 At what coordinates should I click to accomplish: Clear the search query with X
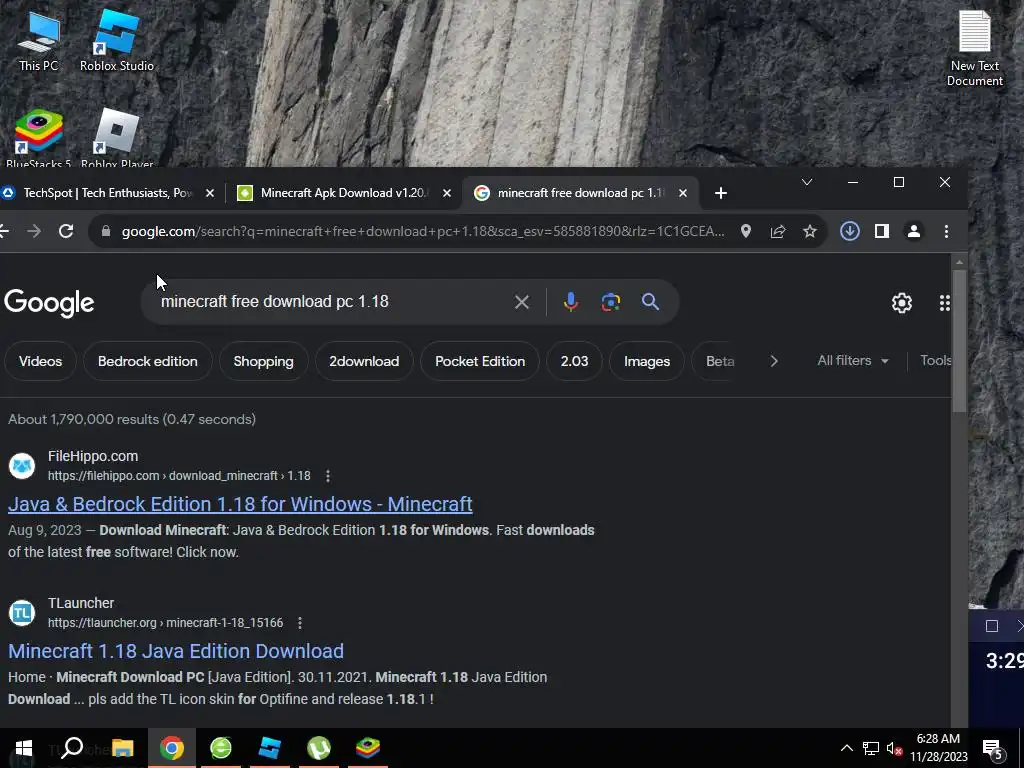[522, 302]
